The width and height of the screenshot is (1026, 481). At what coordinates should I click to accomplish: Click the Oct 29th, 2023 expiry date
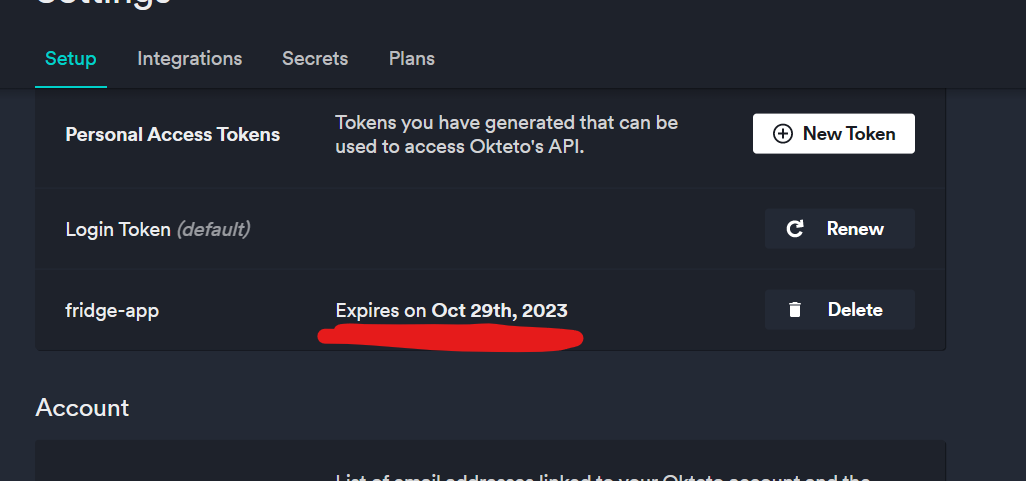(499, 311)
